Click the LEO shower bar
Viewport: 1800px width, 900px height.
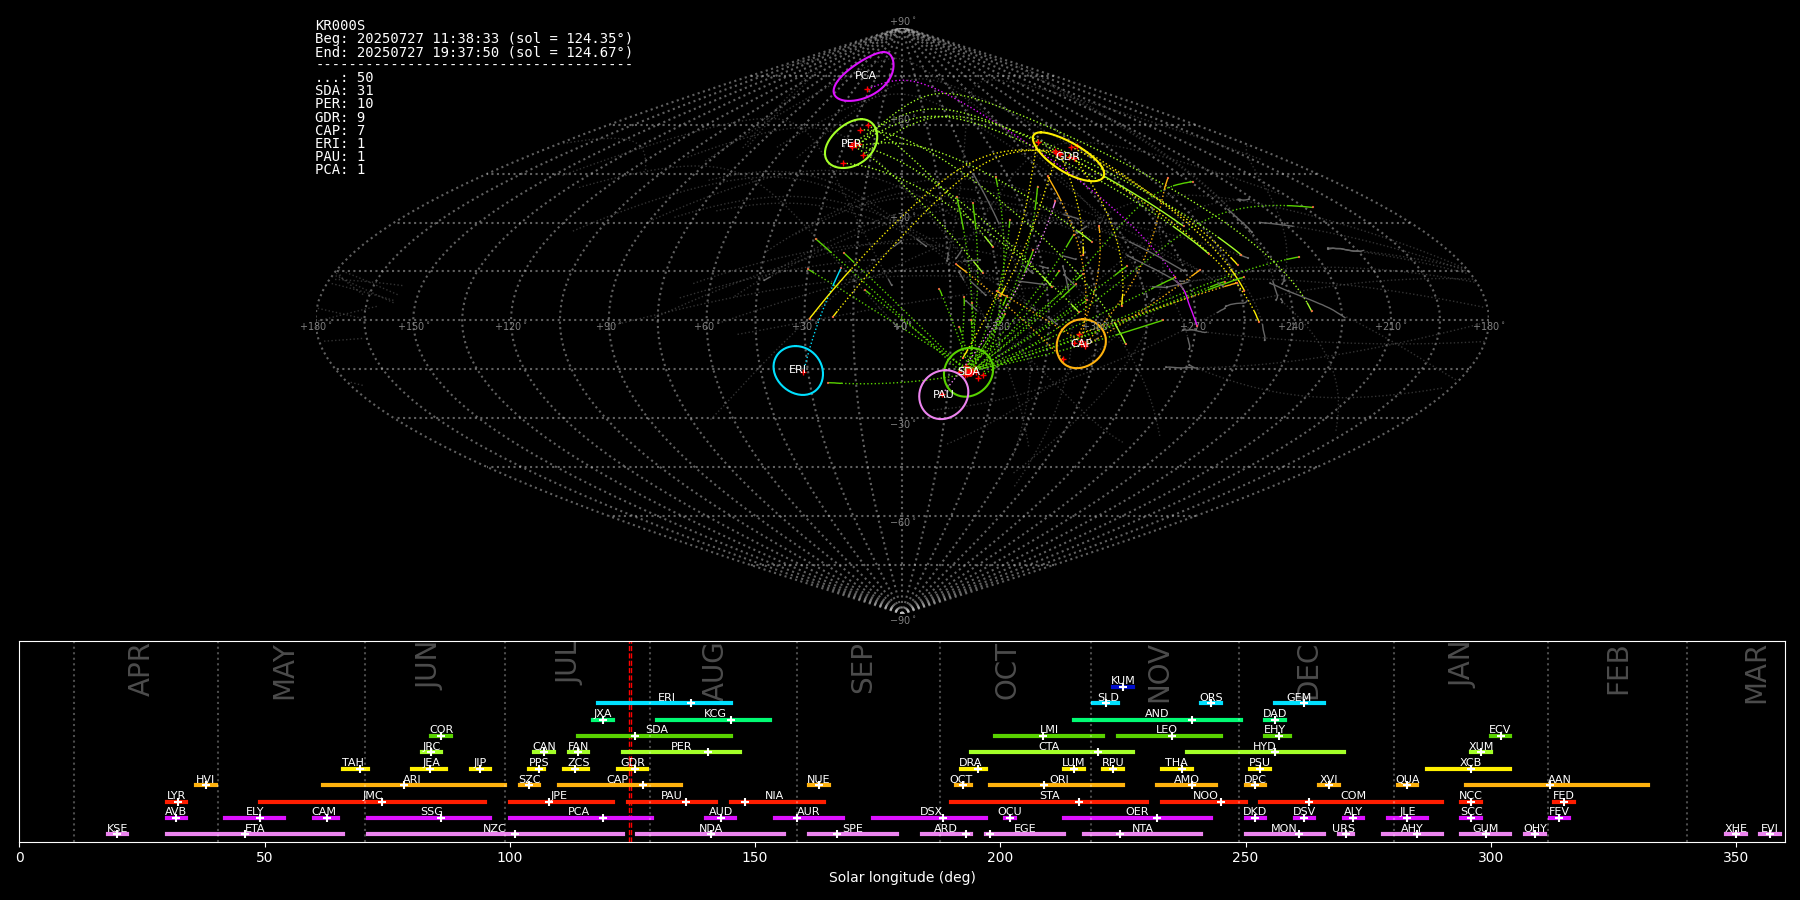1169,735
